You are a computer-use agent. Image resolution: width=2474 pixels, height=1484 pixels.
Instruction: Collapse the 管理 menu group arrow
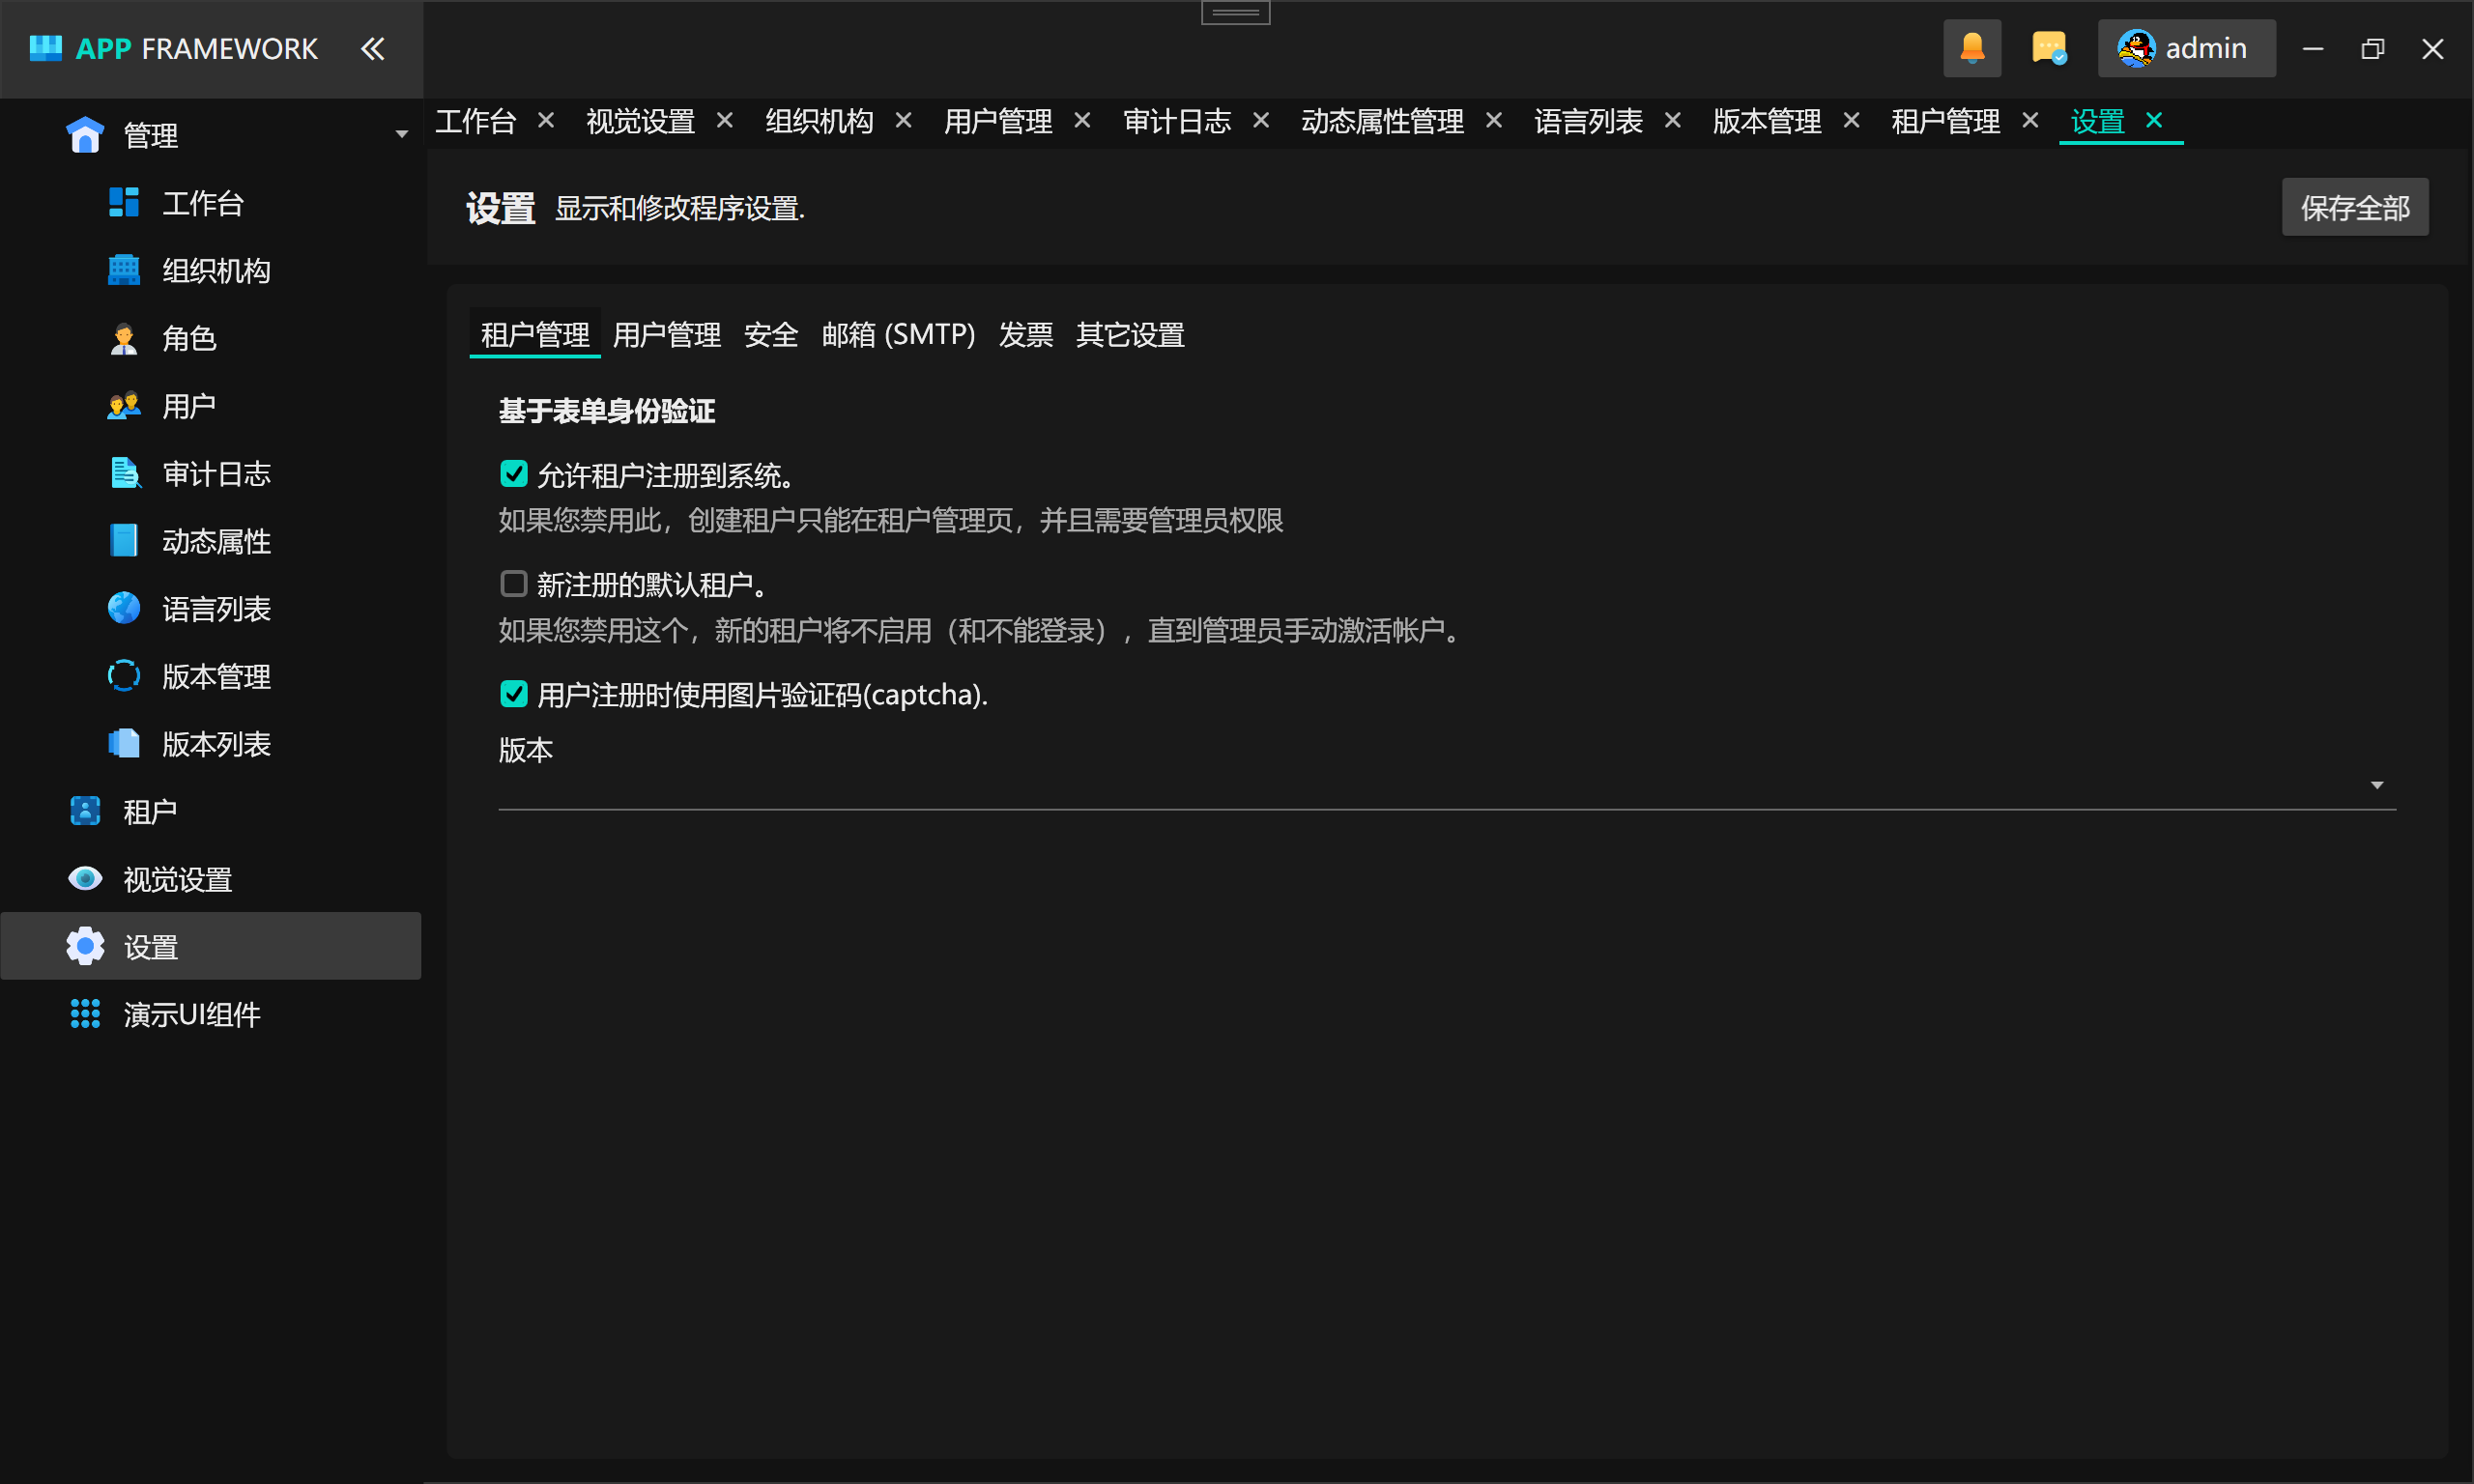pos(401,134)
